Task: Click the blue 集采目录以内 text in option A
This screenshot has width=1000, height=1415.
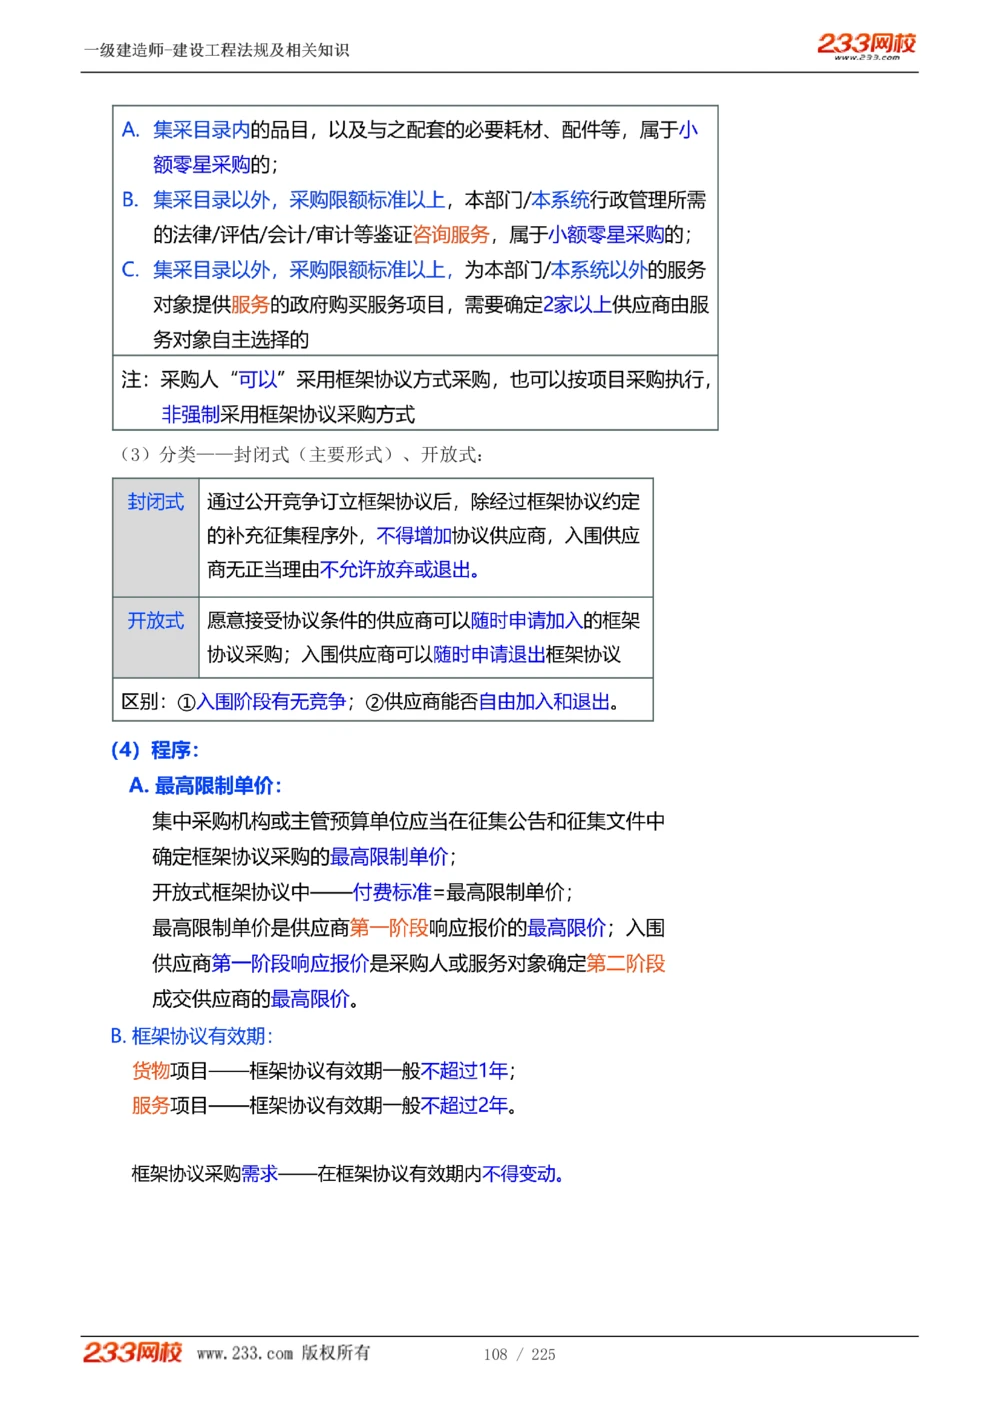Action: (x=199, y=130)
